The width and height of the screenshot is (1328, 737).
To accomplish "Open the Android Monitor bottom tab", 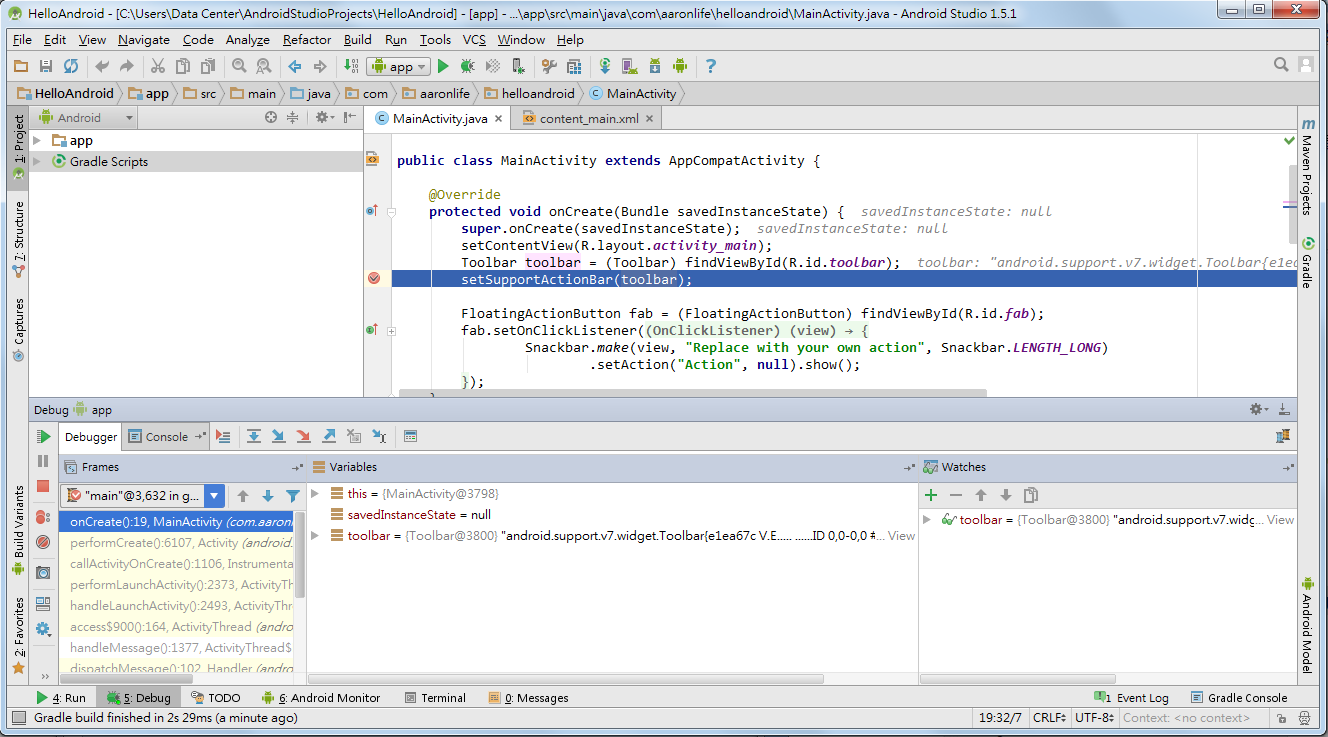I will coord(321,698).
